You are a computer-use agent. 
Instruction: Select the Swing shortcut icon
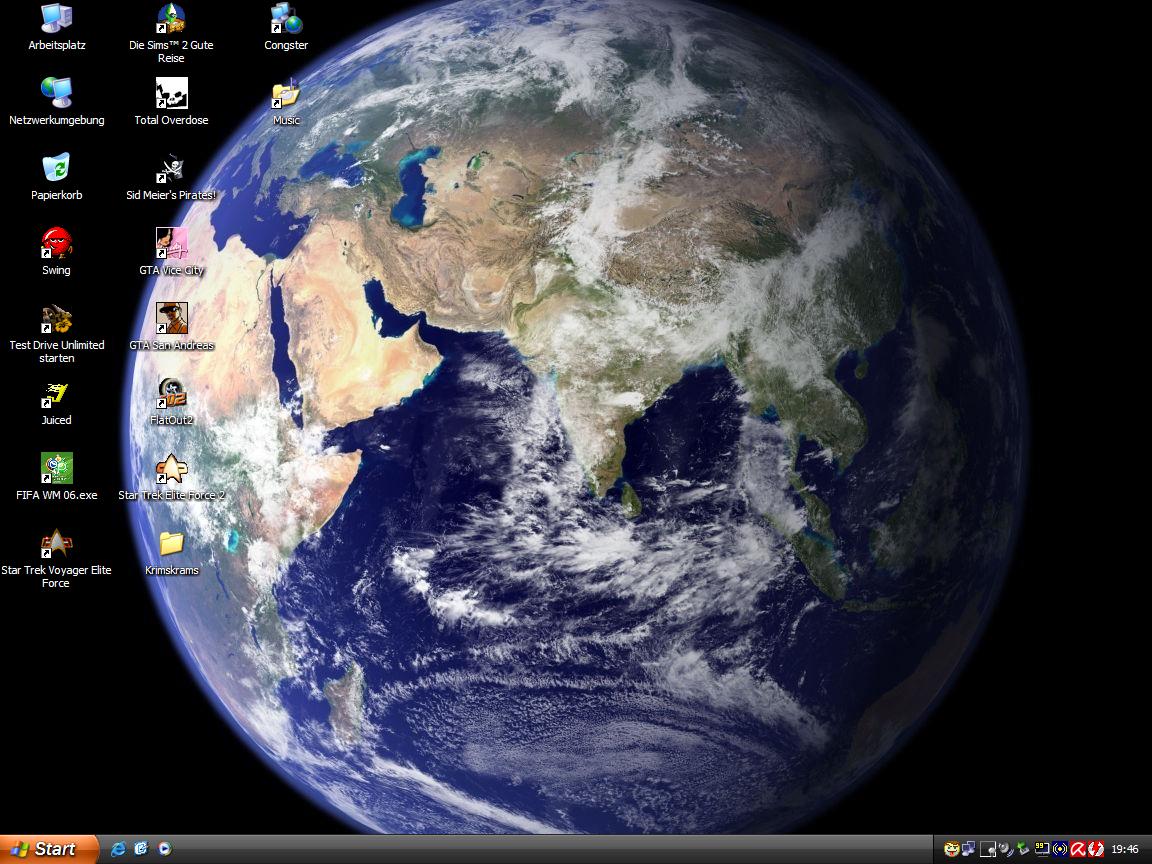point(56,243)
